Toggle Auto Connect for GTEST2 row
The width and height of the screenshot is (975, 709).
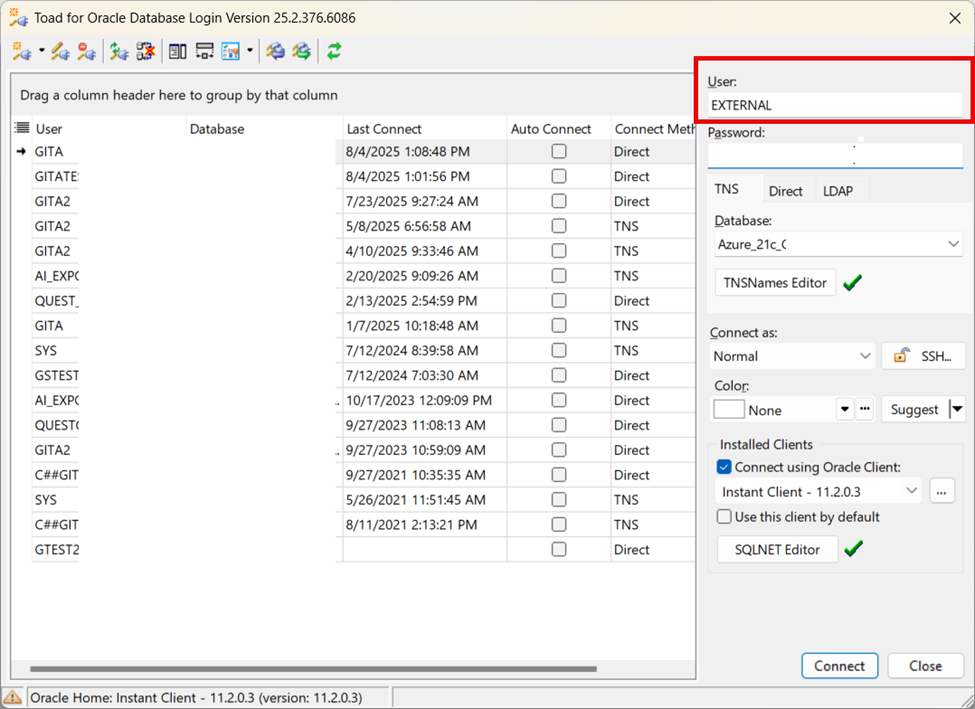tap(559, 549)
